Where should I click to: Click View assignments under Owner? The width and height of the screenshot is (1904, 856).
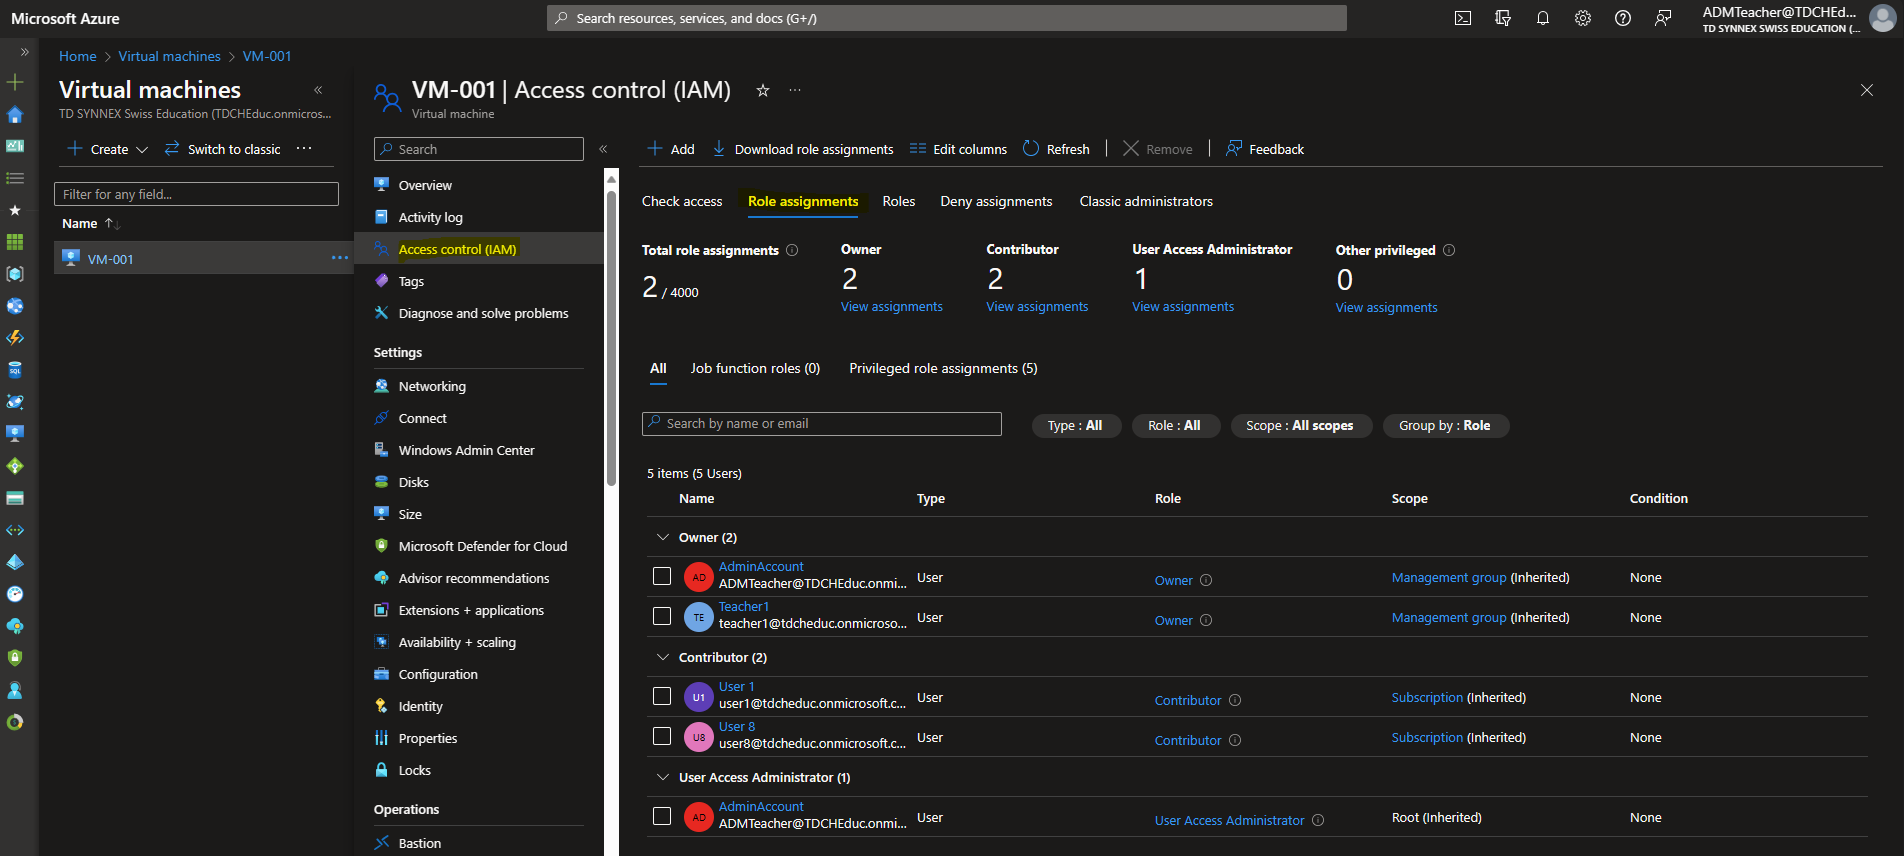(892, 307)
